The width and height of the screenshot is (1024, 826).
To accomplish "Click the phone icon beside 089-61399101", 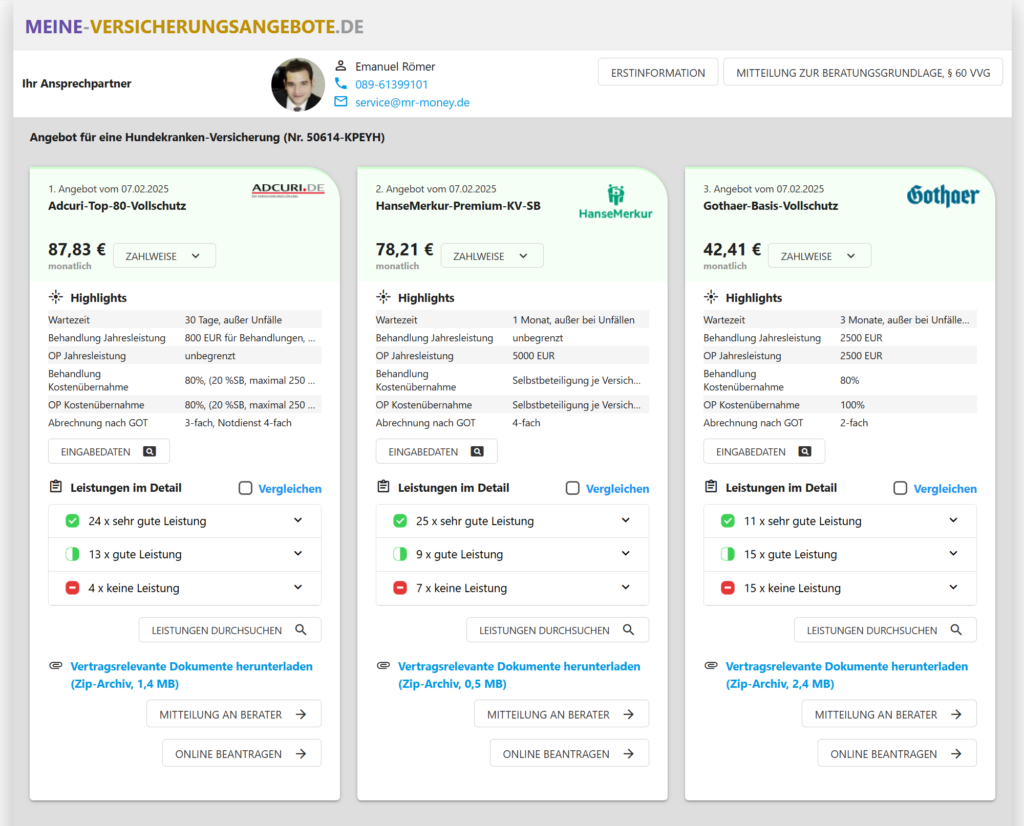I will 341,84.
